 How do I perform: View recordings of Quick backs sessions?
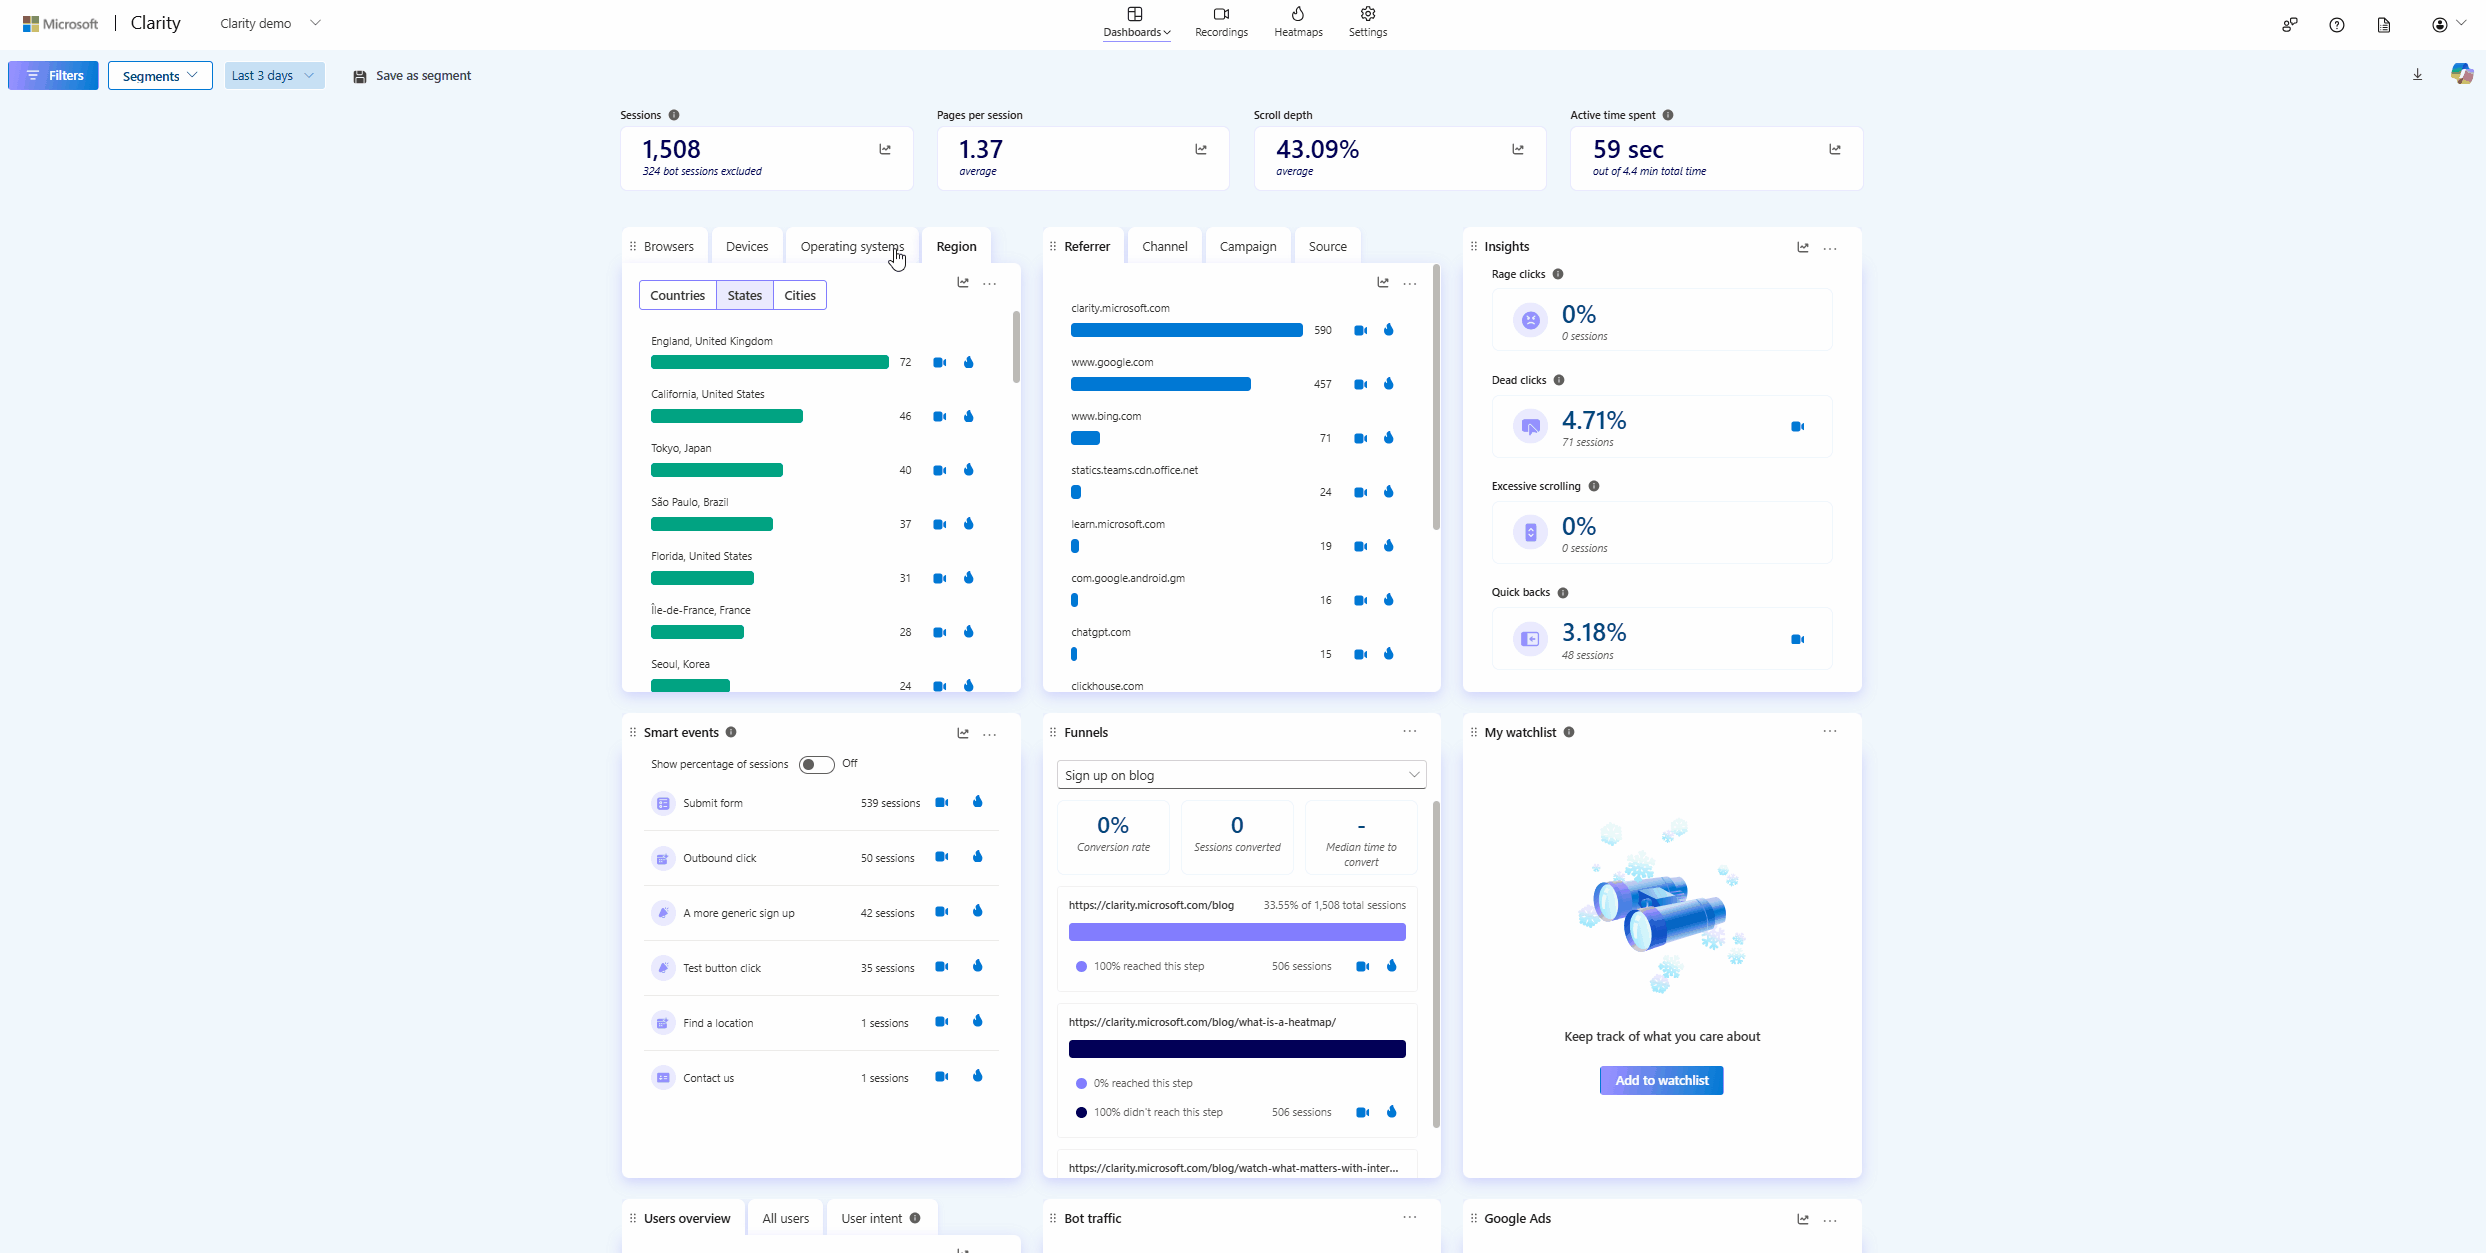[1797, 639]
